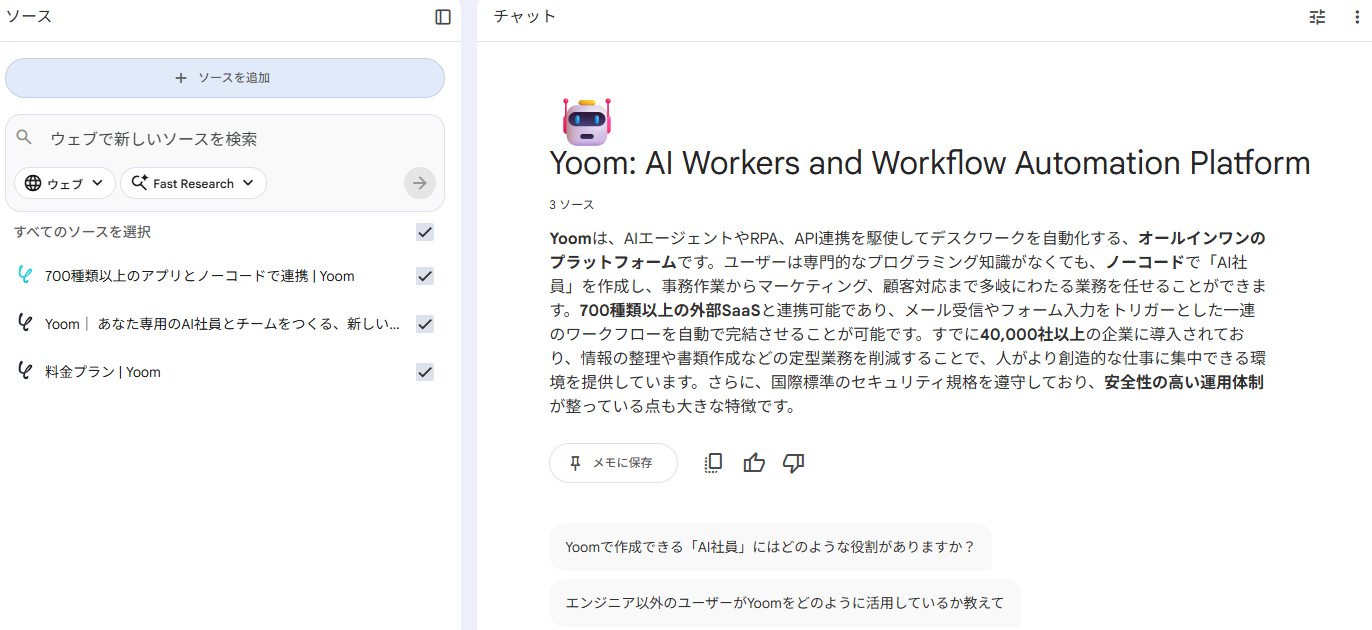Give thumbs up to the summary

coord(754,463)
